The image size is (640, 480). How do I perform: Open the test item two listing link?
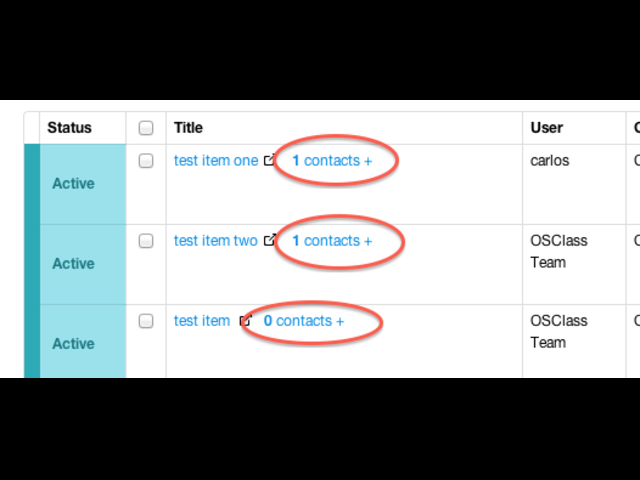pyautogui.click(x=216, y=241)
